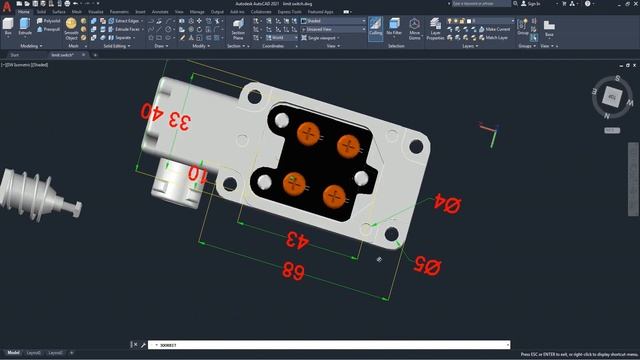The width and height of the screenshot is (640, 360).
Task: Click the Group tool icon
Action: coord(522,27)
